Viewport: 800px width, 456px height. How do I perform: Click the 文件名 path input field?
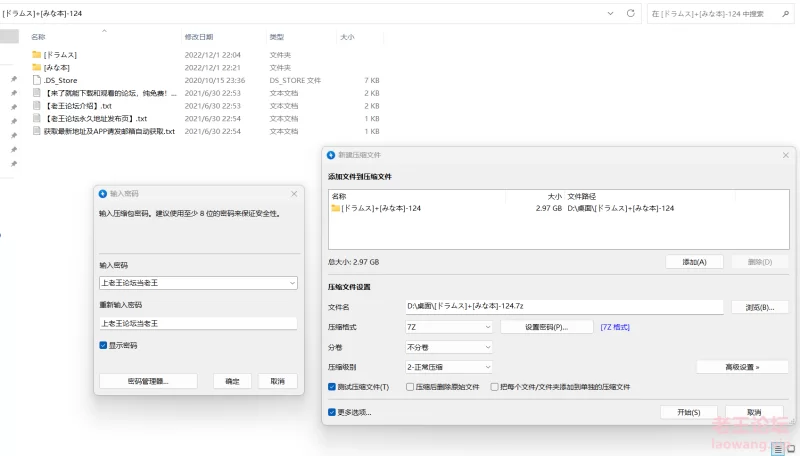point(563,306)
